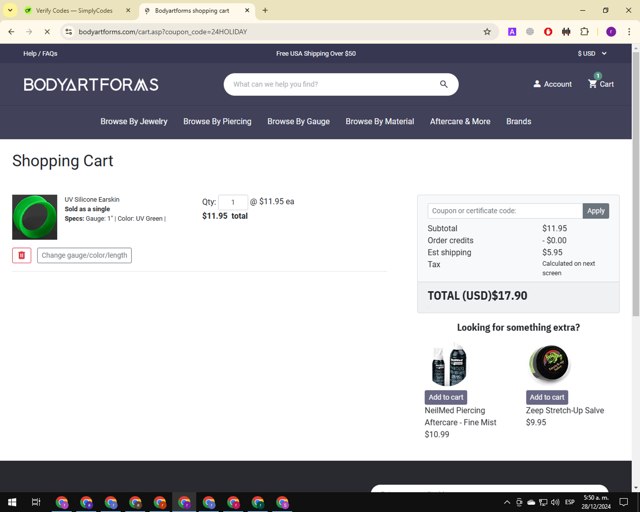Open the red Opera-style extension icon
This screenshot has width=640, height=512.
tap(548, 31)
